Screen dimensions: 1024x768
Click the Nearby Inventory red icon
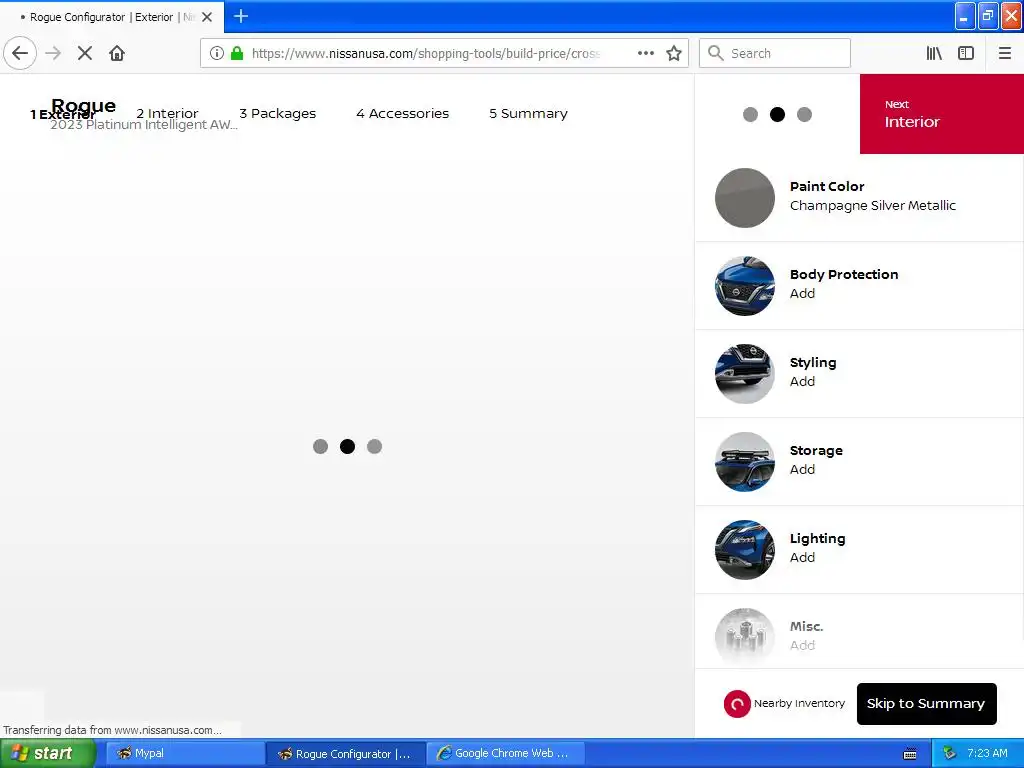pos(737,704)
